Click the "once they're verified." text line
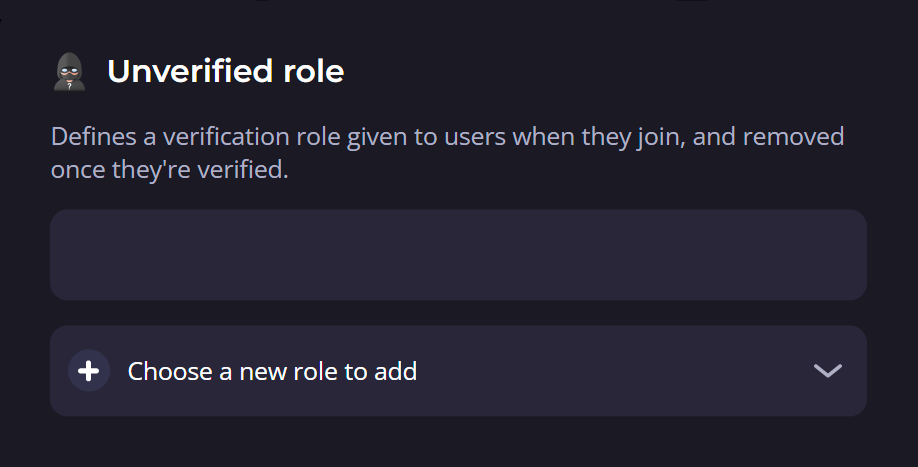The height and width of the screenshot is (467, 918). [x=169, y=171]
